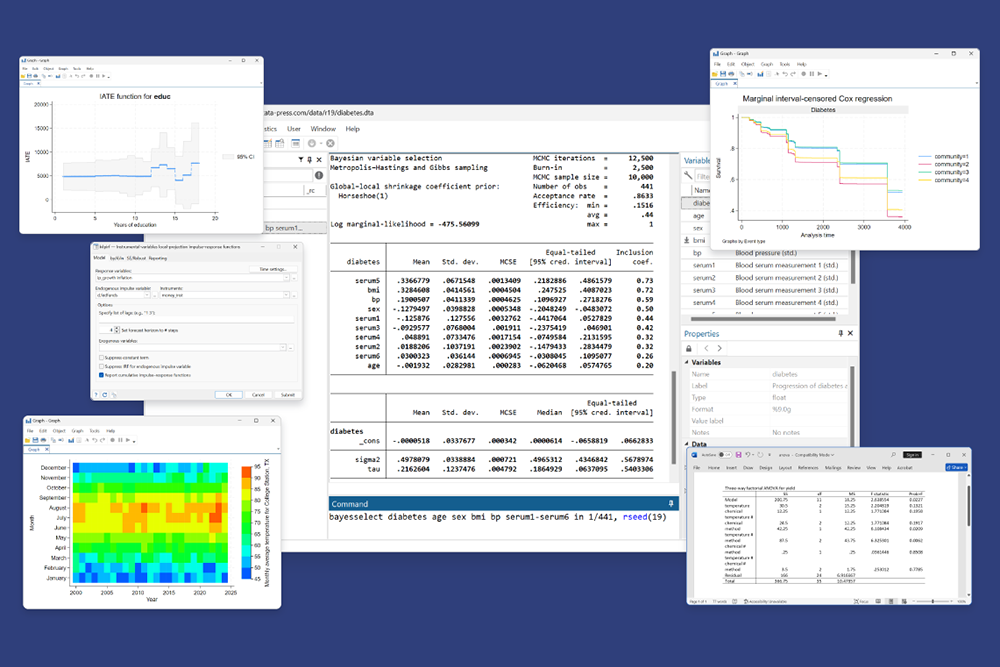1000x667 pixels.
Task: Pin the History pane
Action: point(309,160)
